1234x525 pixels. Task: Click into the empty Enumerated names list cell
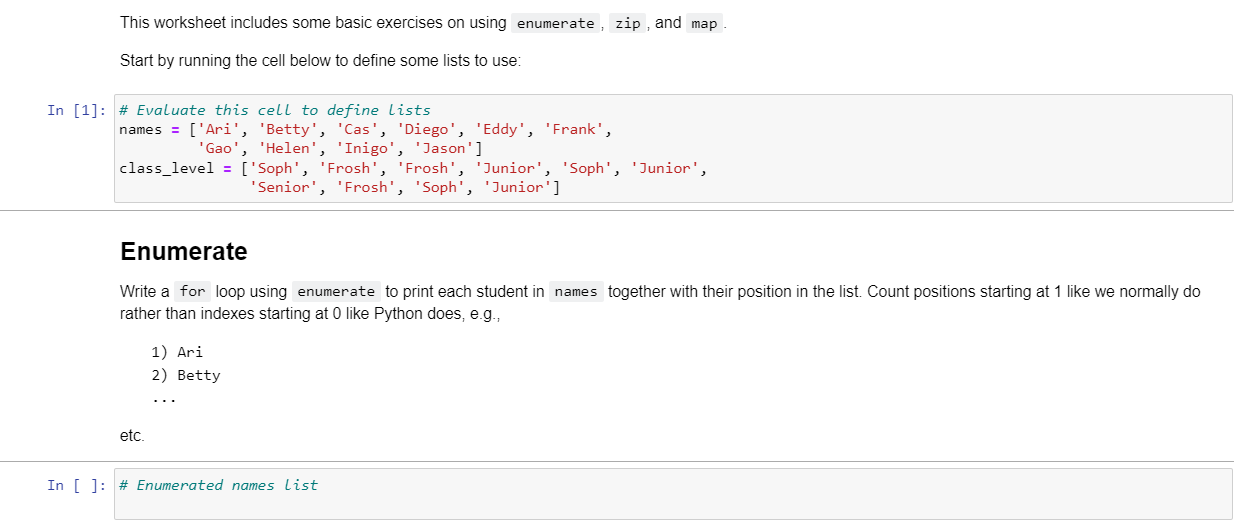(x=673, y=494)
